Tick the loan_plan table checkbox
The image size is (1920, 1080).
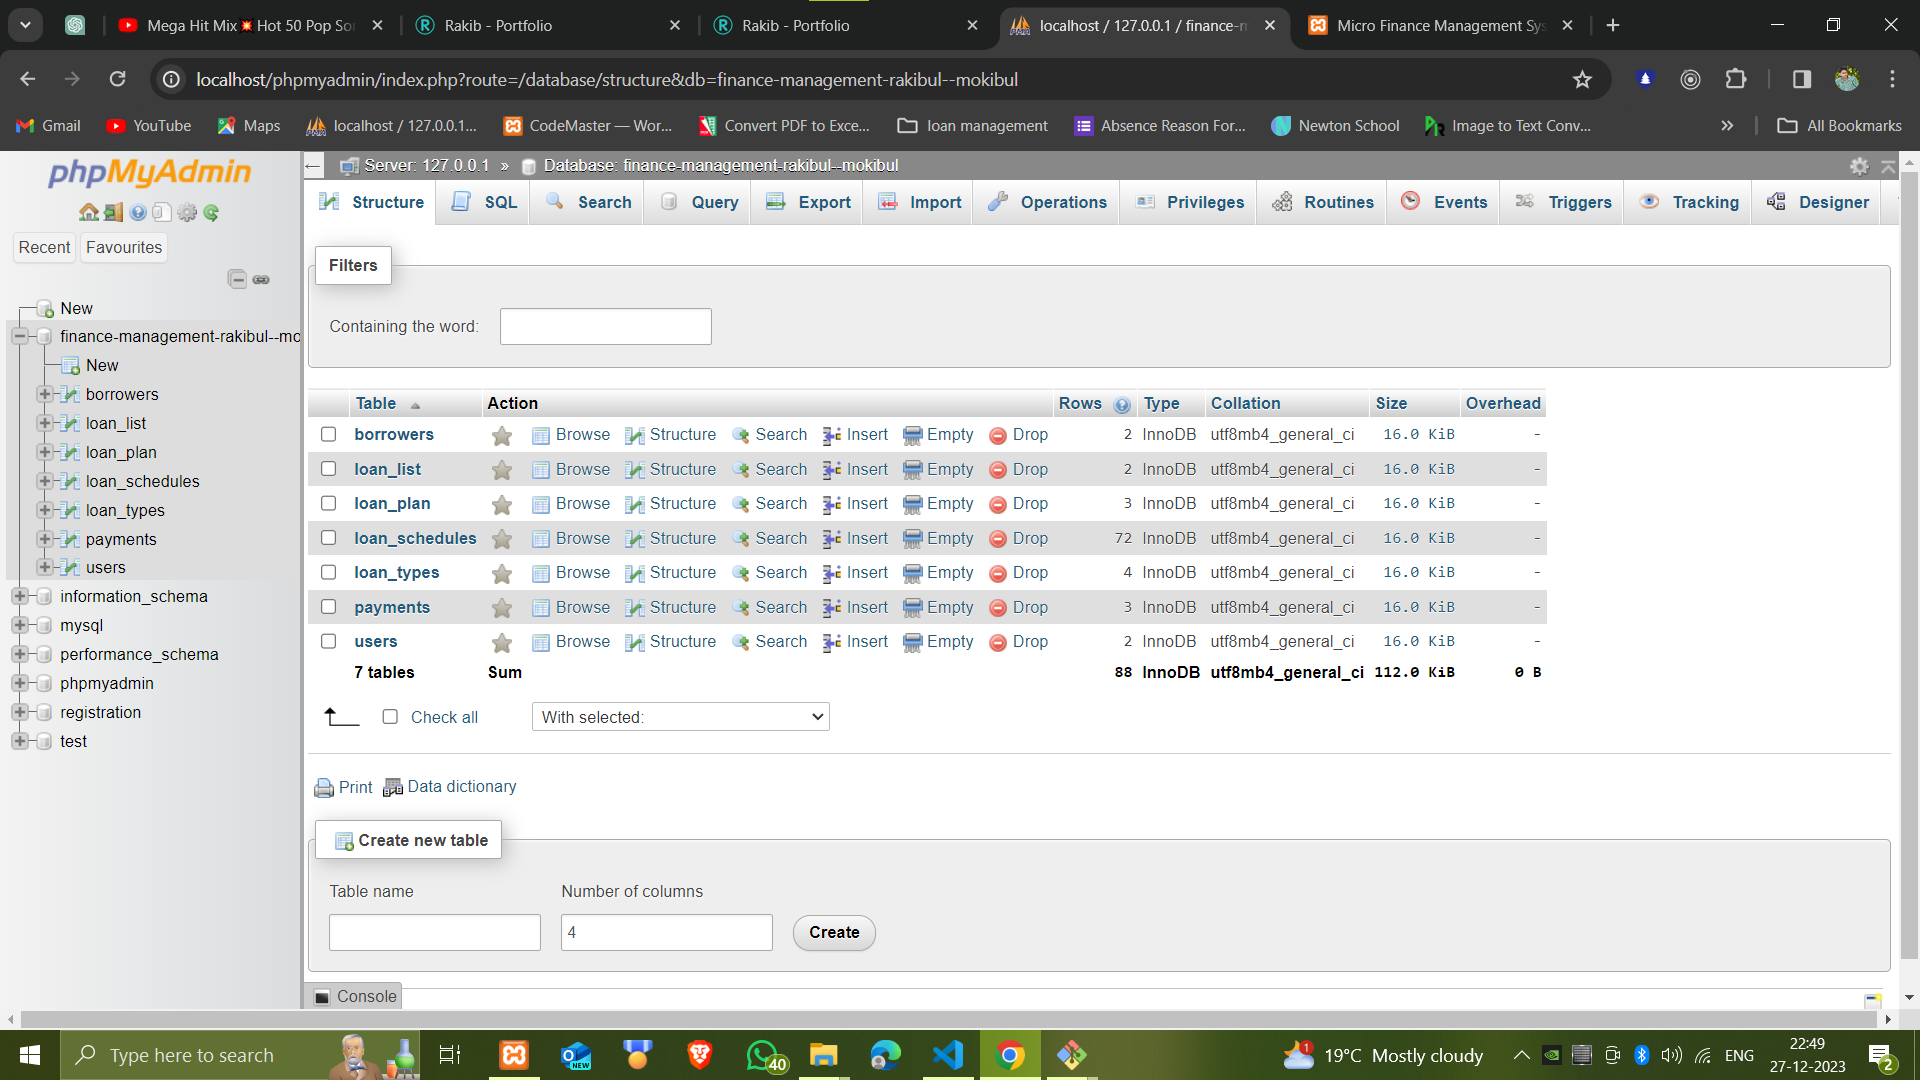click(x=328, y=503)
